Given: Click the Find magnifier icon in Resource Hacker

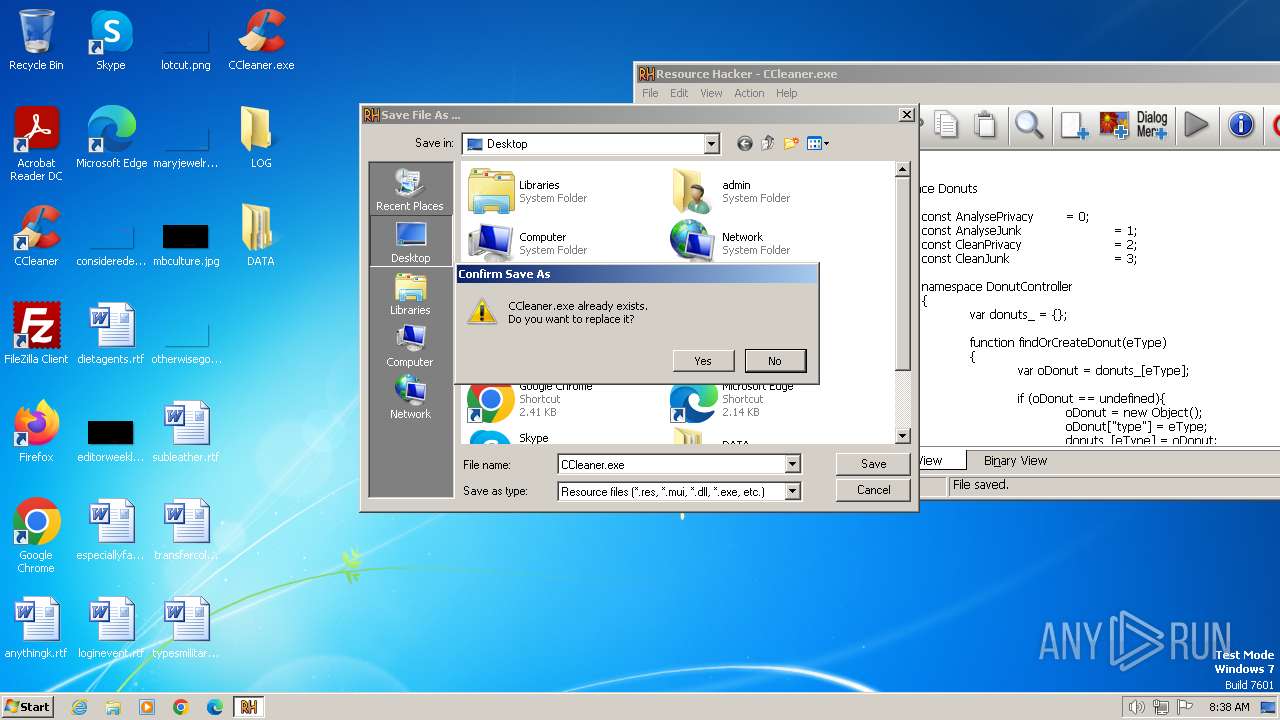Looking at the screenshot, I should click(x=1029, y=125).
